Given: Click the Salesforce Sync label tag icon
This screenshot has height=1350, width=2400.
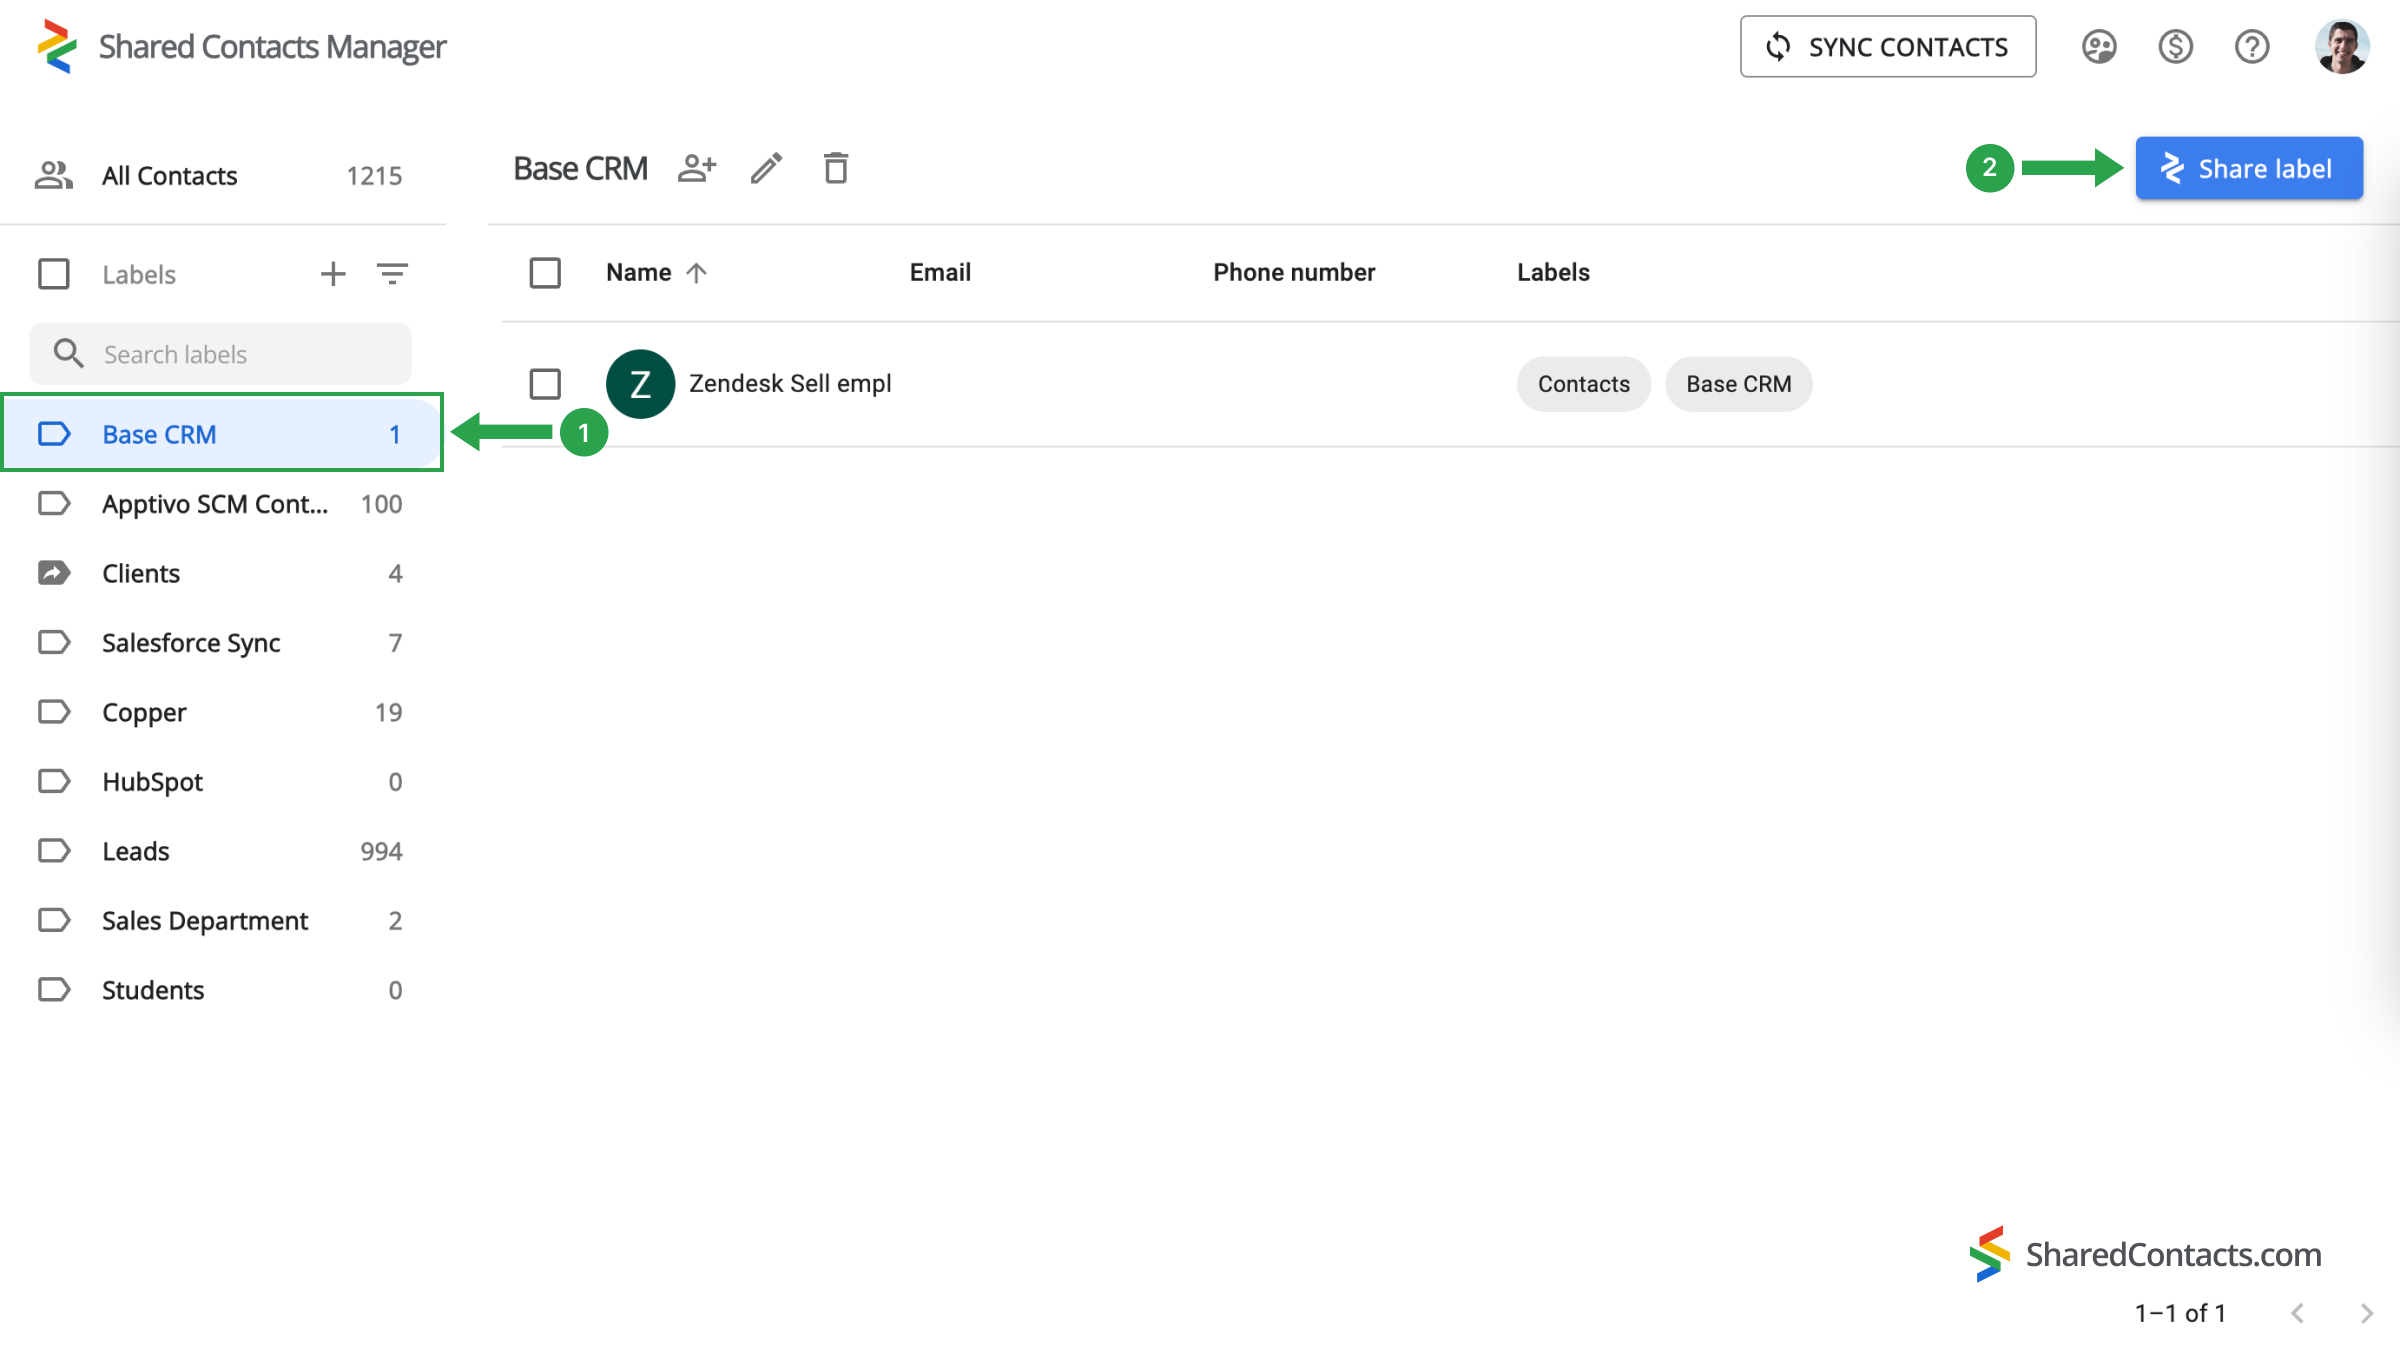Looking at the screenshot, I should 54,642.
